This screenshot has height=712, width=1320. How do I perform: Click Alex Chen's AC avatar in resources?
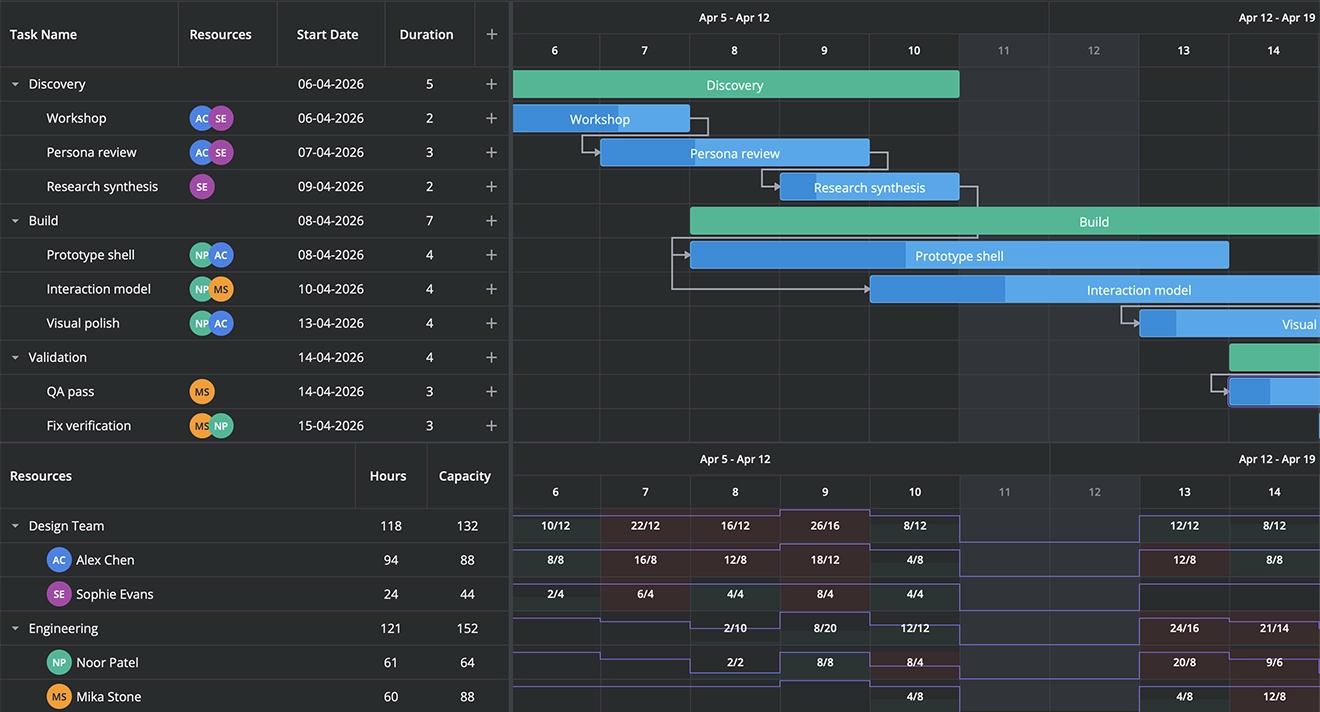point(59,560)
